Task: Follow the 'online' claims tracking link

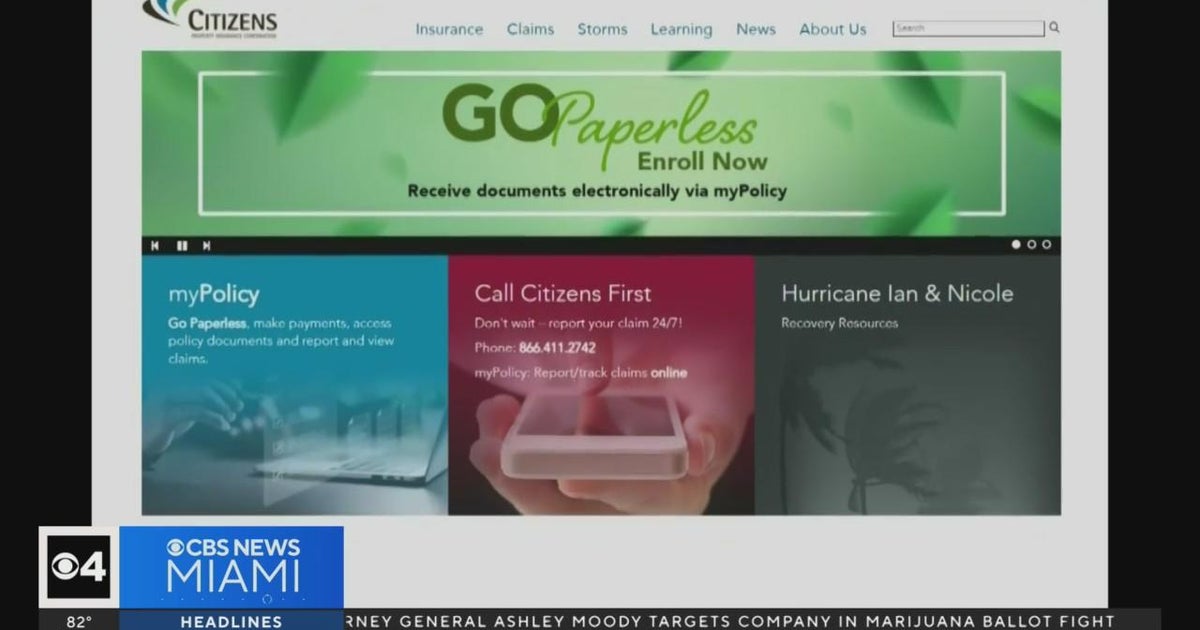Action: click(x=669, y=373)
